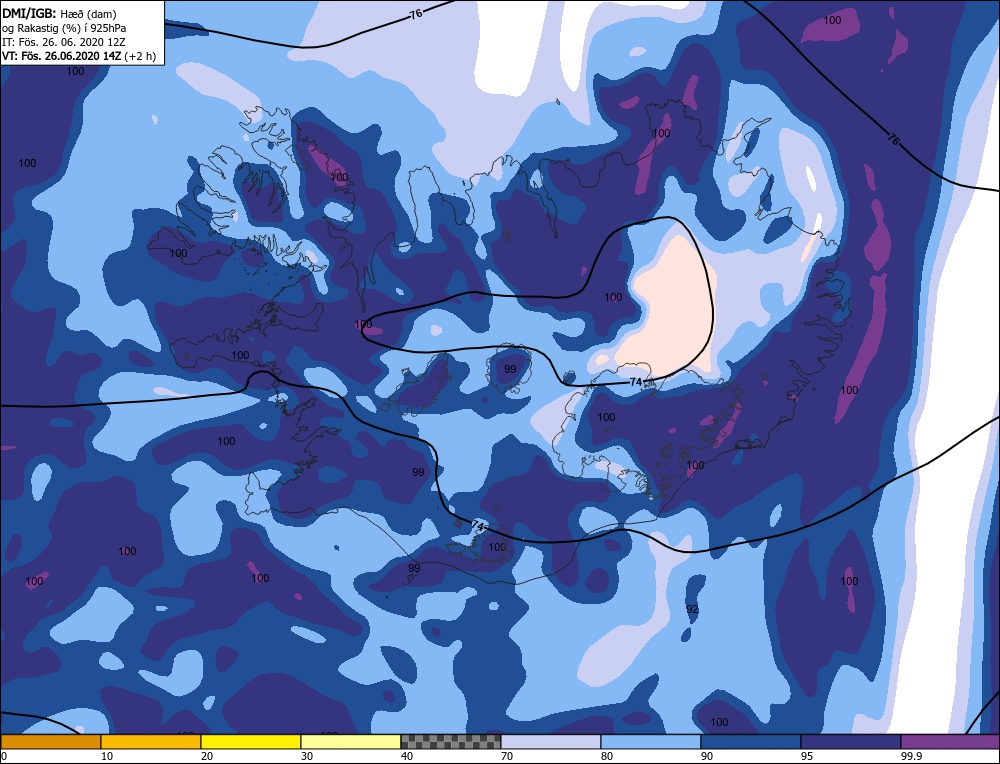This screenshot has width=1000, height=764.
Task: Select the '30' legend tick label
Action: pyautogui.click(x=307, y=756)
